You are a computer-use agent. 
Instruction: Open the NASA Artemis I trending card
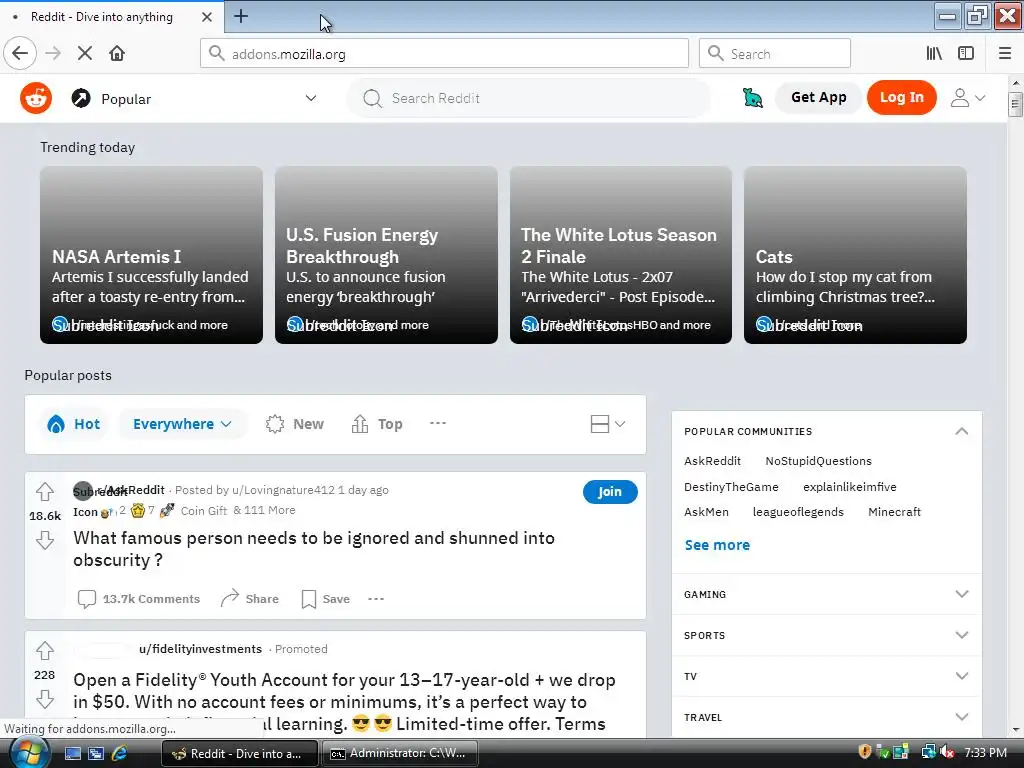[152, 255]
